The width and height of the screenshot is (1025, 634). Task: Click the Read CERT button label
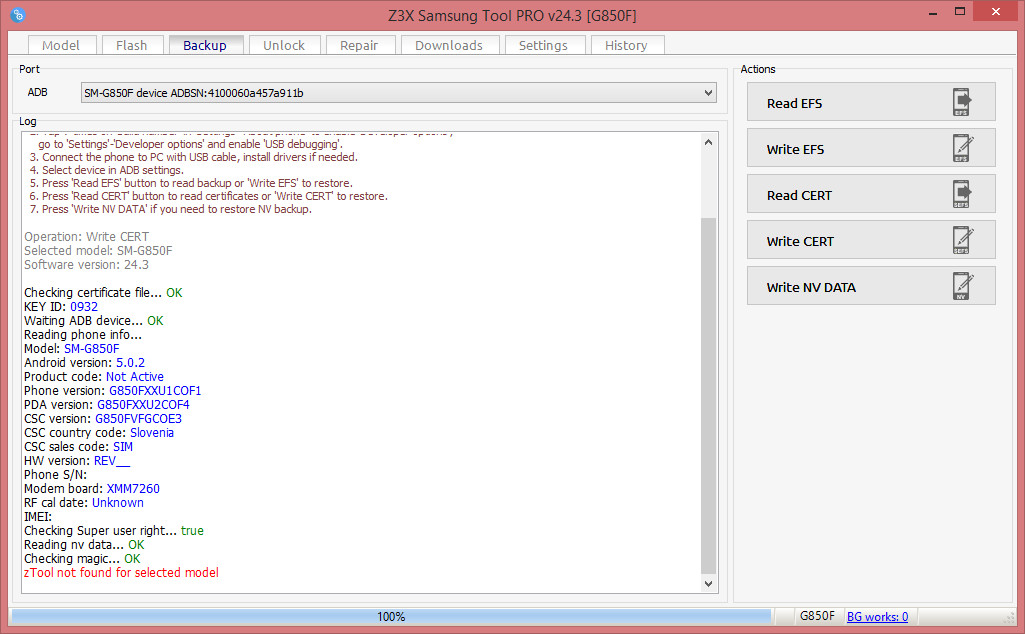(799, 195)
